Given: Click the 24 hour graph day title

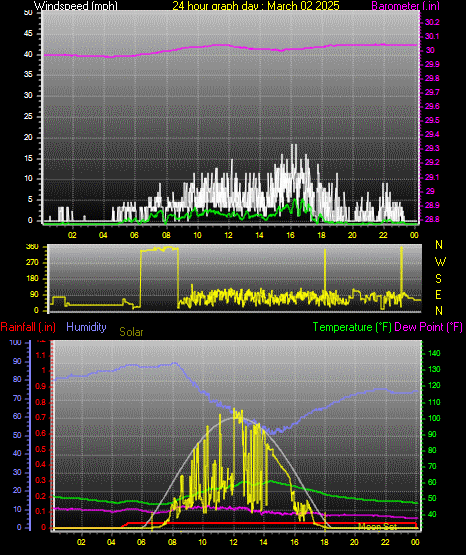Looking at the screenshot, I should [256, 6].
